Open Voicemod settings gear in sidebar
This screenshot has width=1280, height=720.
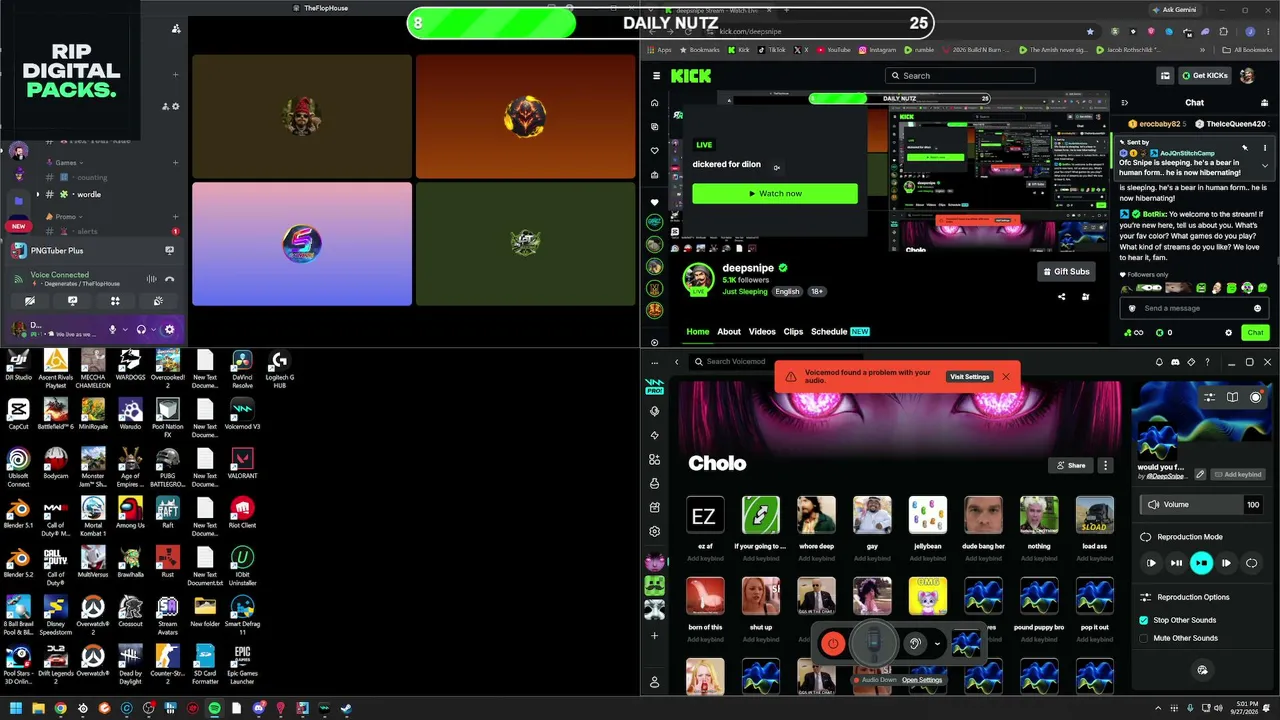pyautogui.click(x=655, y=531)
